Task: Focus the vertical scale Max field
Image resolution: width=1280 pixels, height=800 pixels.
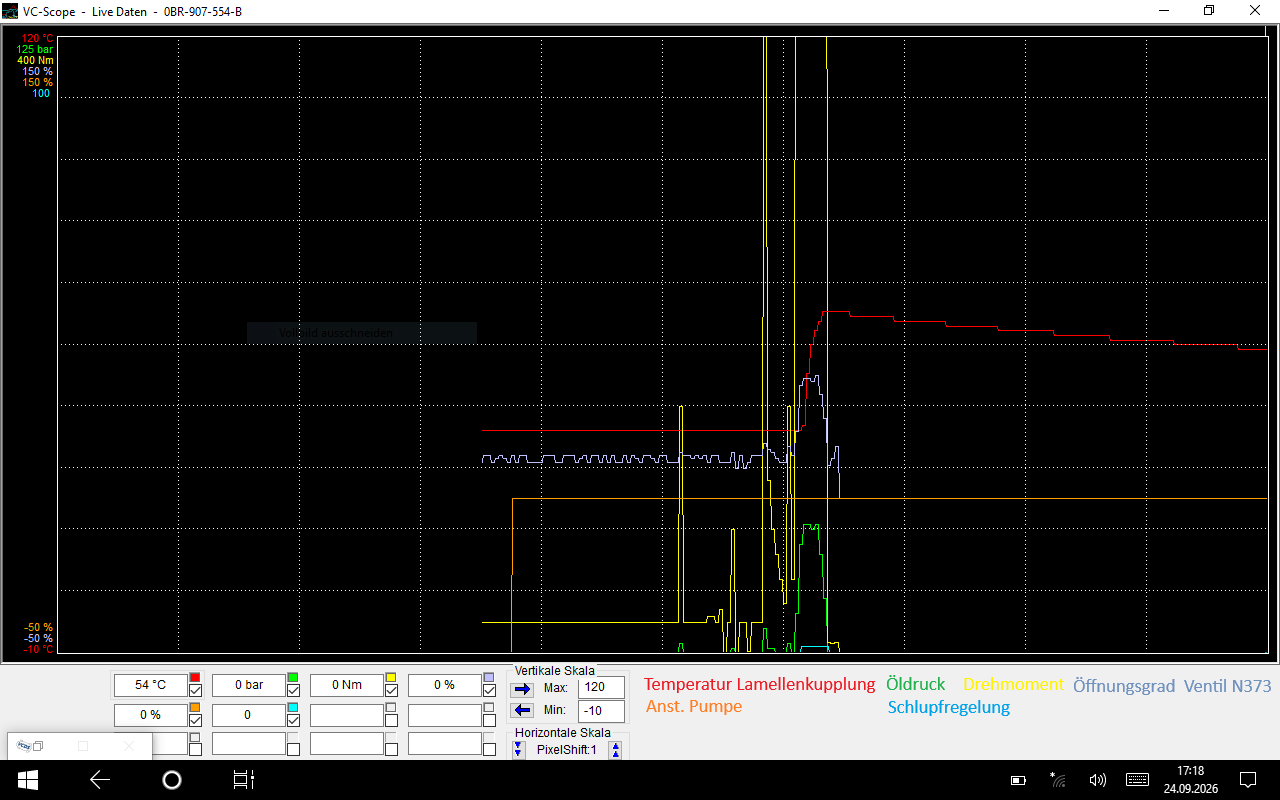Action: tap(602, 688)
